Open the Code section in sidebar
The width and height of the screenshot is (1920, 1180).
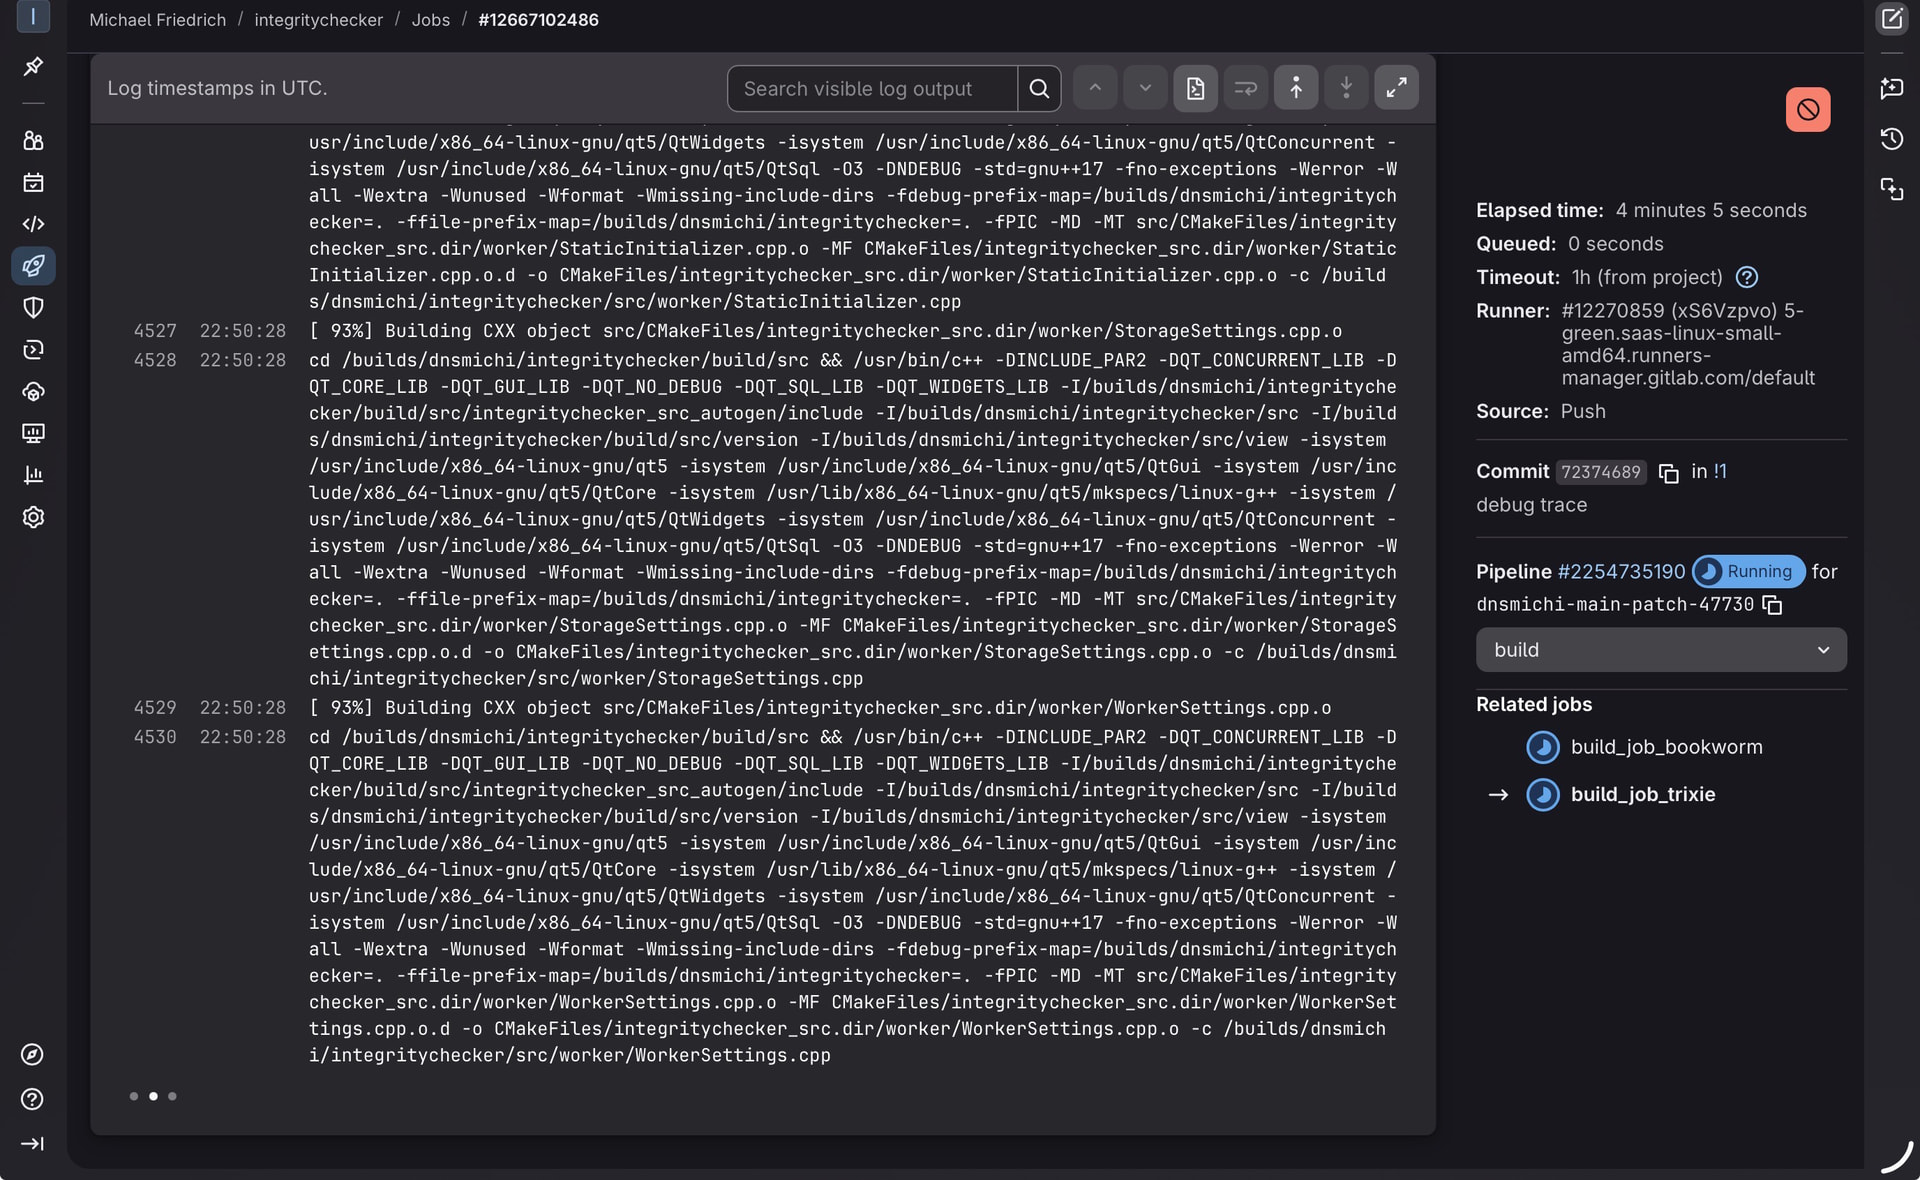point(33,224)
